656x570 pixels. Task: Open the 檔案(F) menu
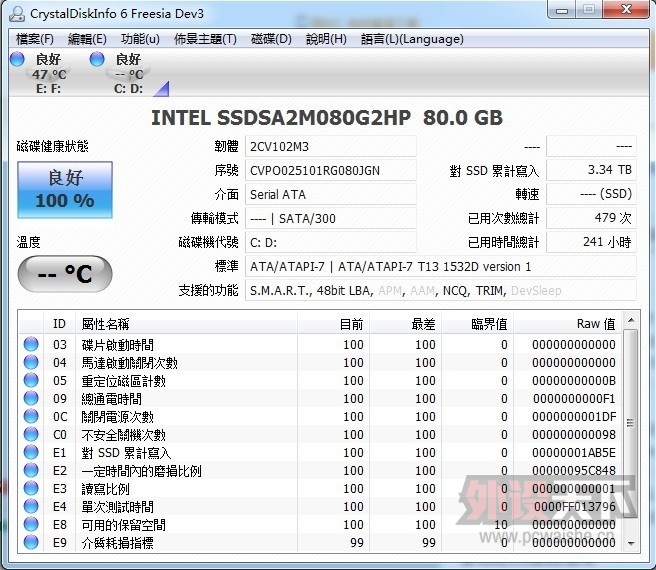[35, 39]
